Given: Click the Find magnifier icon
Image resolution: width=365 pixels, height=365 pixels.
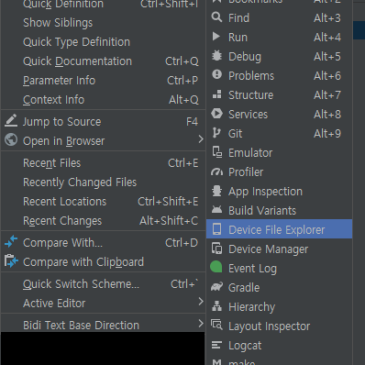Looking at the screenshot, I should pyautogui.click(x=217, y=17).
